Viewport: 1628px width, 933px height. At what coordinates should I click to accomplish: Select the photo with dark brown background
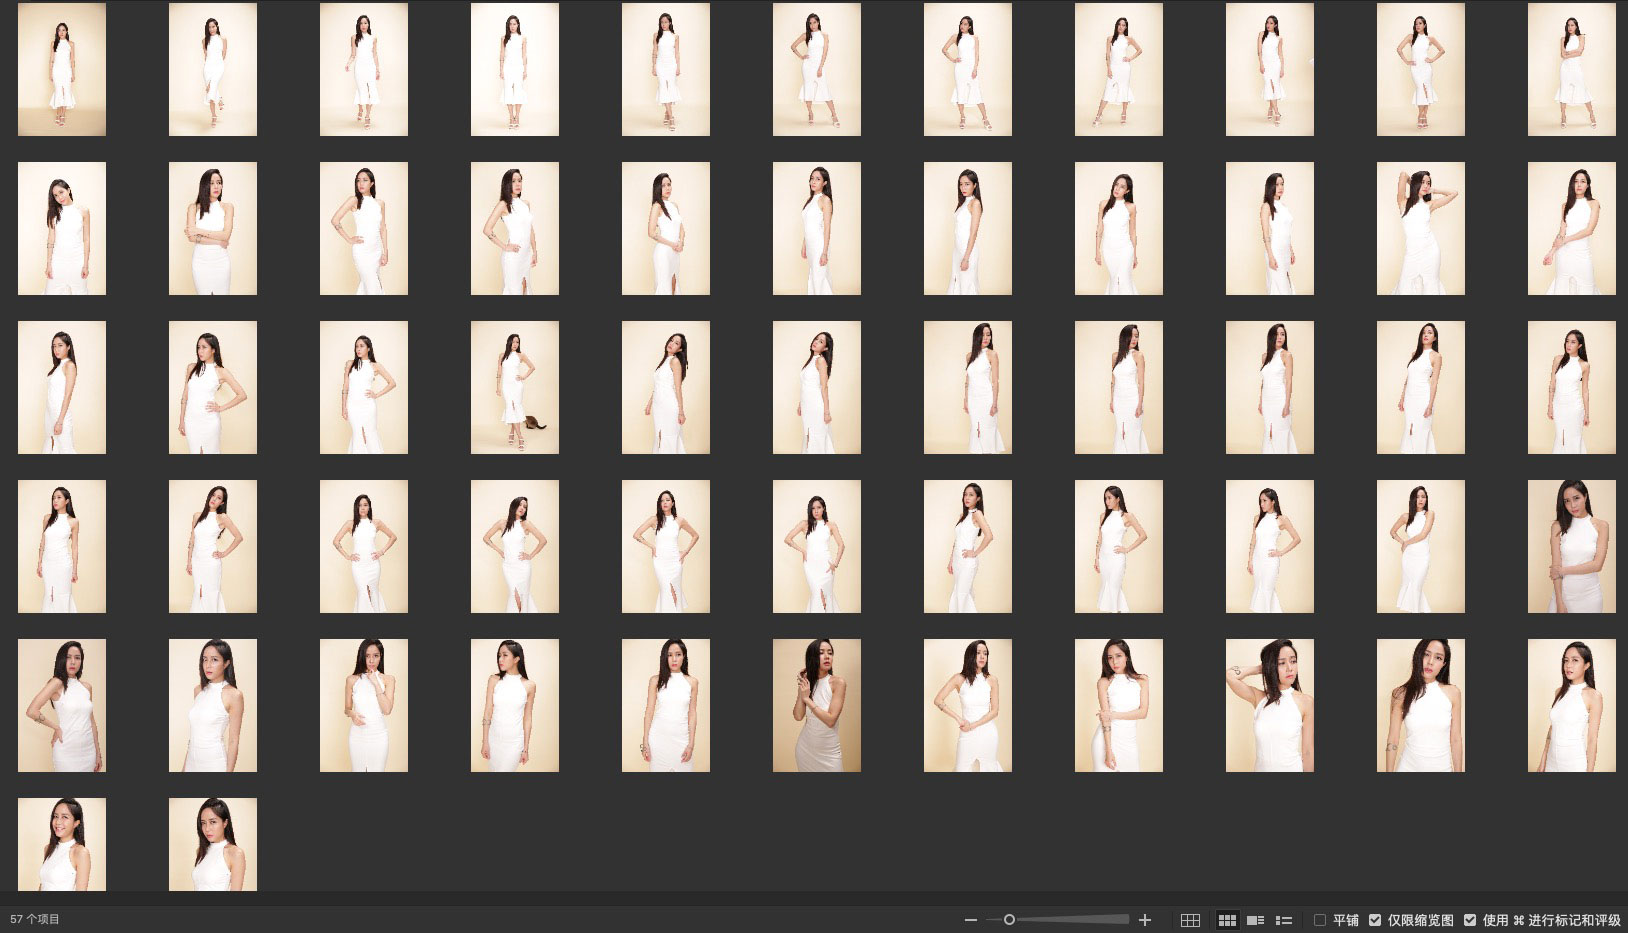tap(817, 705)
